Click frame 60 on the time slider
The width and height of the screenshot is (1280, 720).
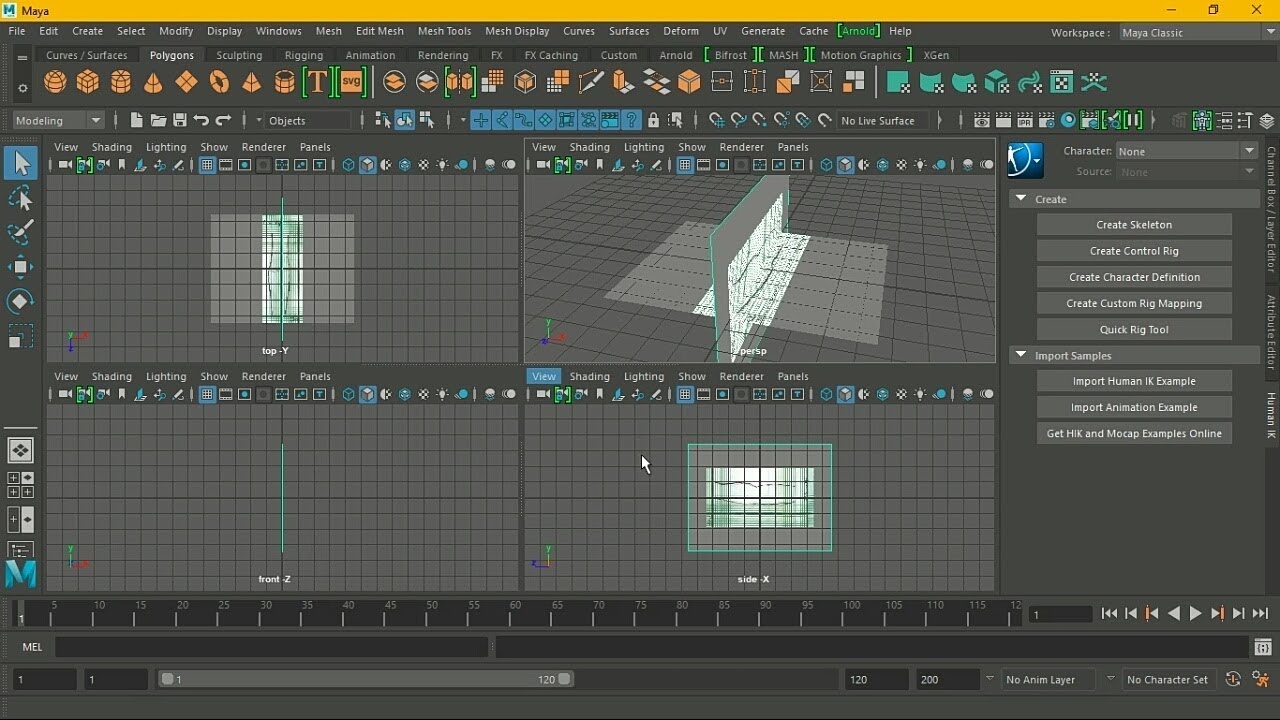[x=515, y=613]
